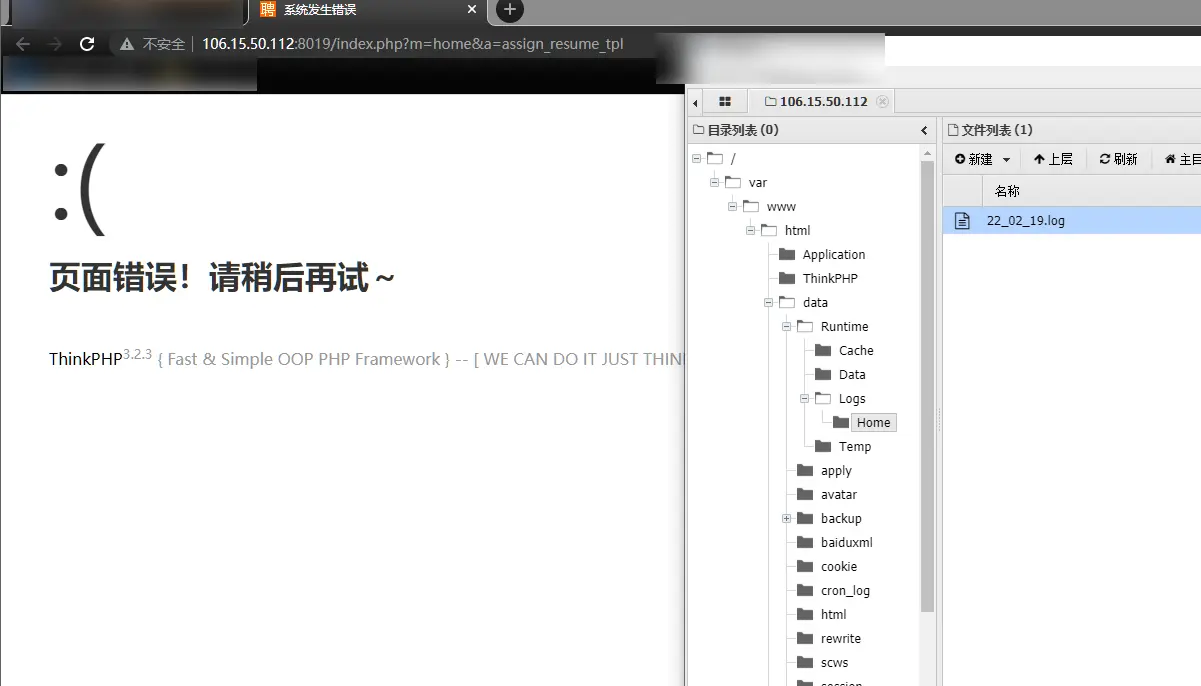Go up with 上层 button
Image resolution: width=1201 pixels, height=686 pixels.
point(1053,159)
